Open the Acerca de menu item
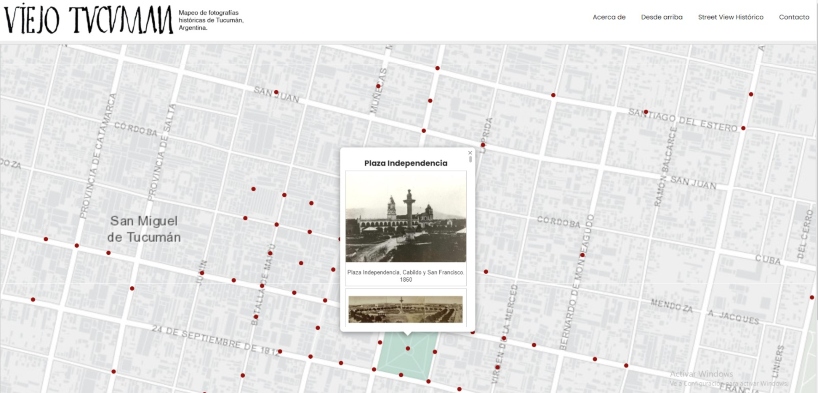818x393 pixels. click(x=609, y=17)
